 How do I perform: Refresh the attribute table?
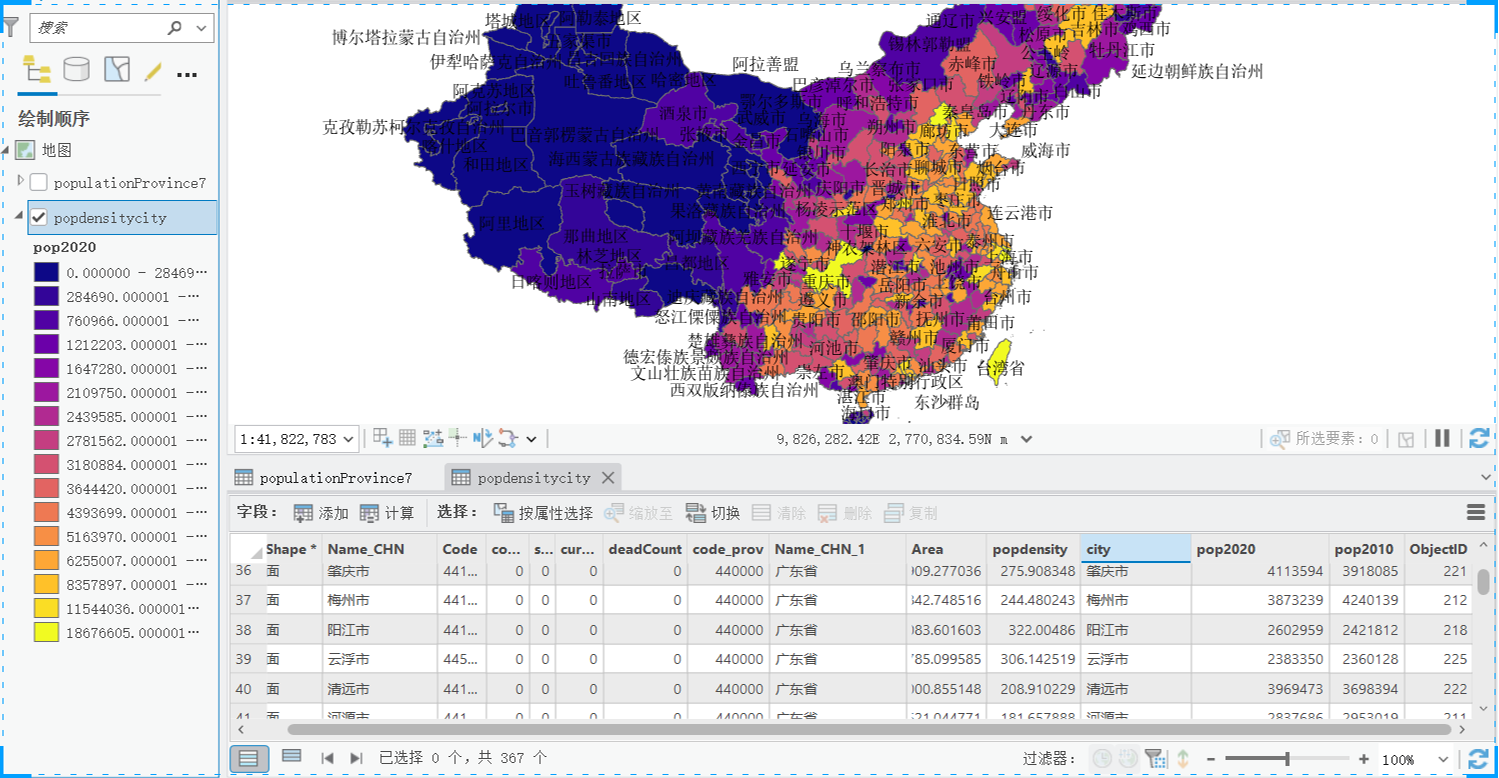(x=1479, y=759)
